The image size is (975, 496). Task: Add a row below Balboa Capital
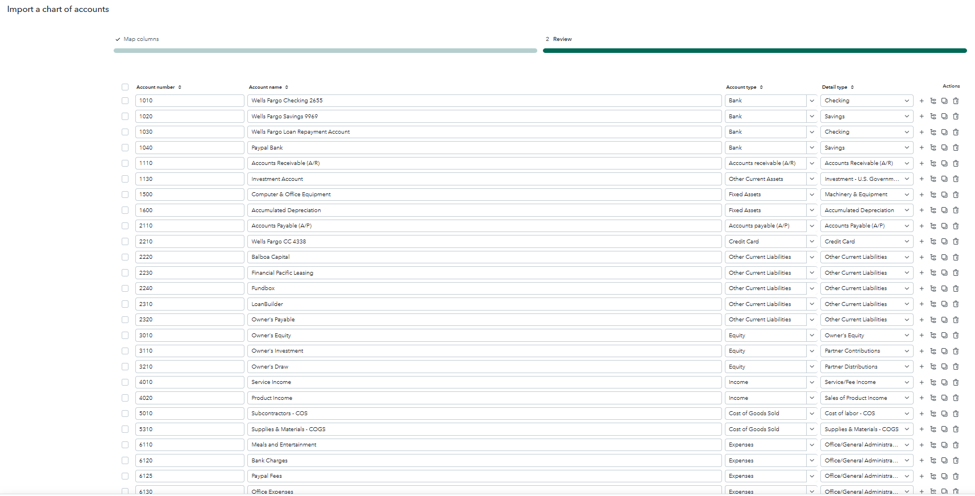pos(922,257)
